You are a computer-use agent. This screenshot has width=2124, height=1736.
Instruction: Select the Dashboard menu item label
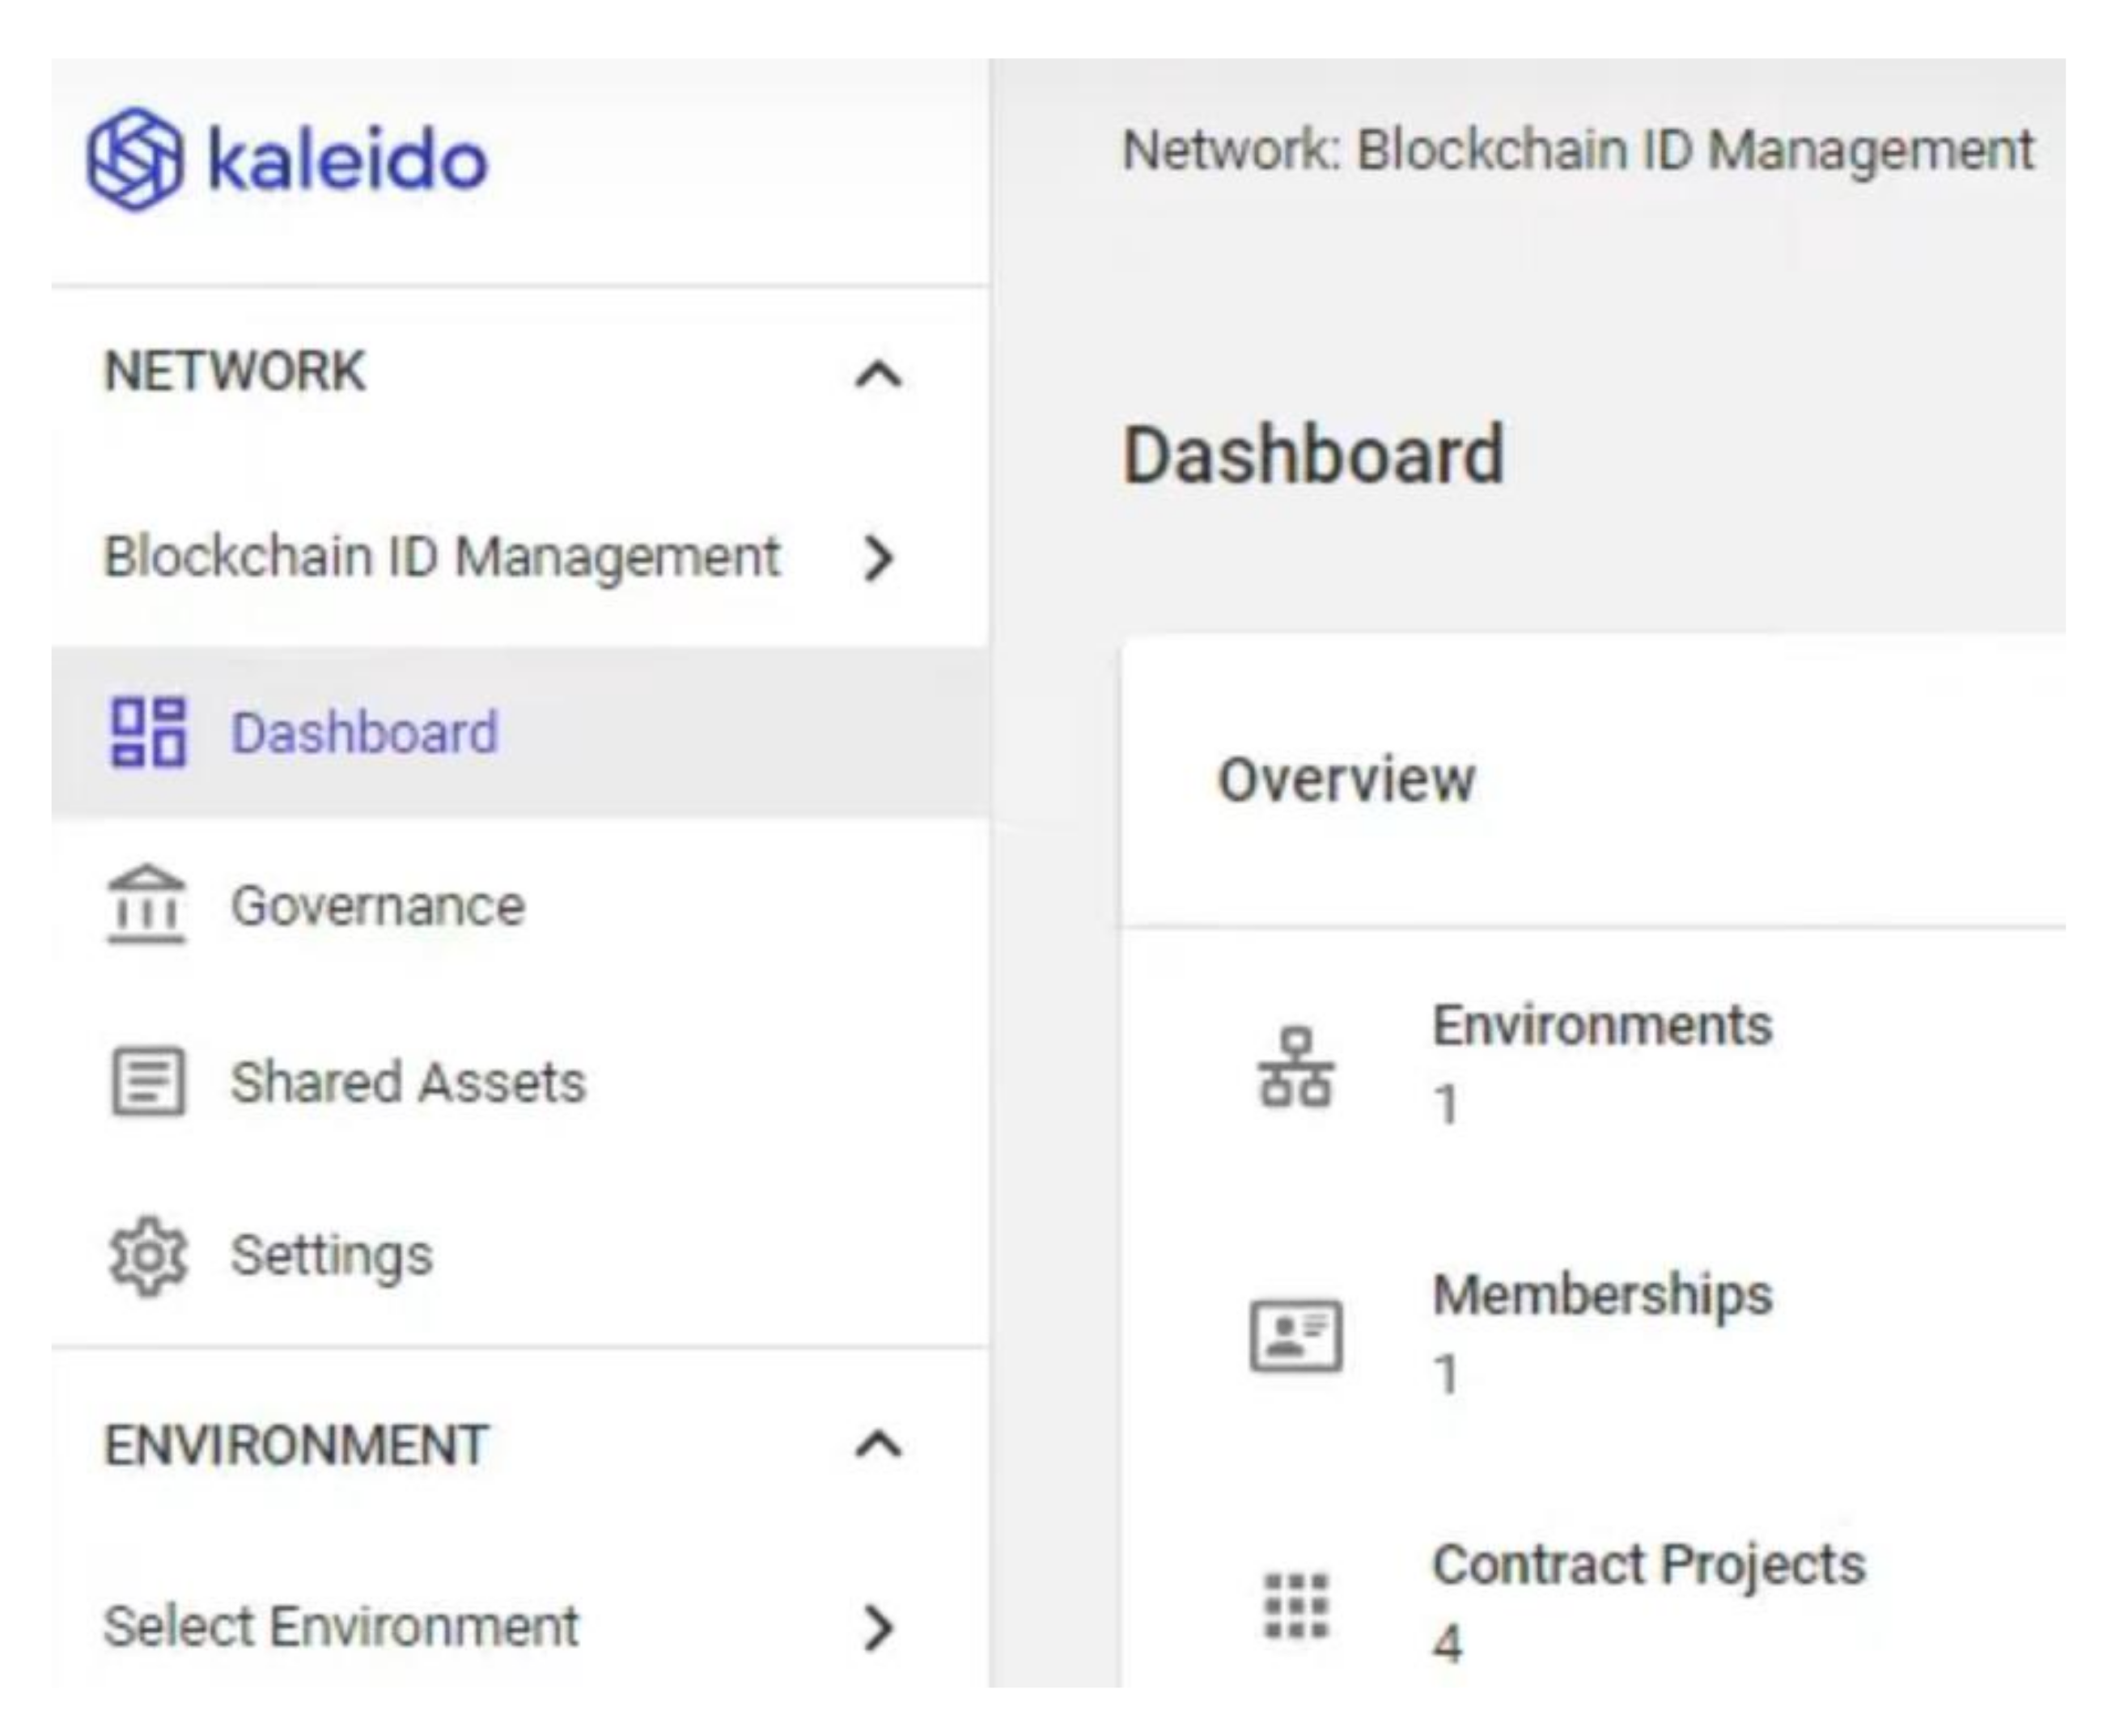point(365,733)
